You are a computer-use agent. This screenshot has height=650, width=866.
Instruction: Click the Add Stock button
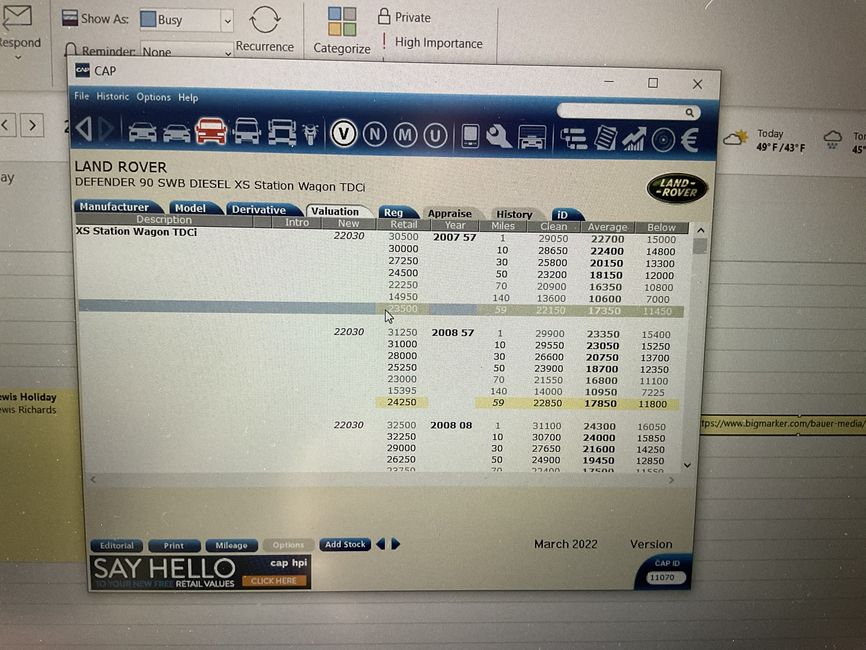345,545
